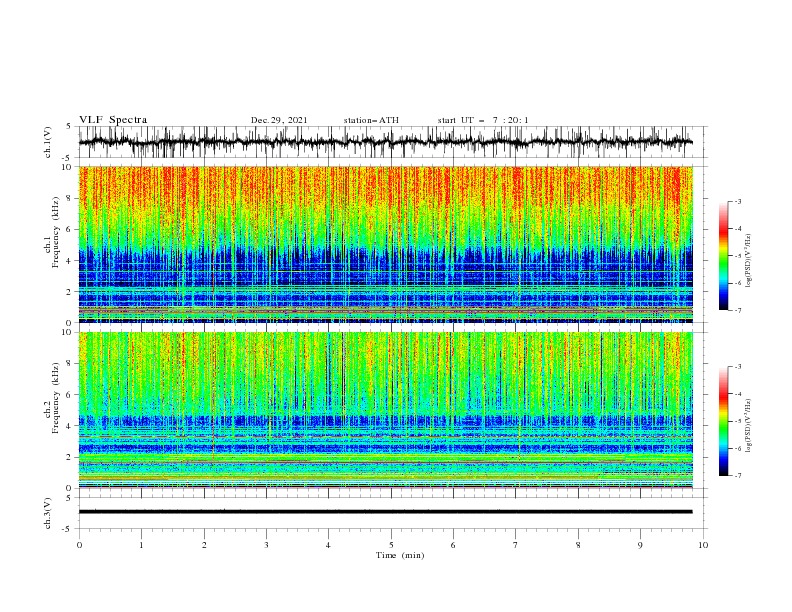Click the "5" tick on ch.1(V) axis
Screen dimensions: 792x612
[x=69, y=127]
